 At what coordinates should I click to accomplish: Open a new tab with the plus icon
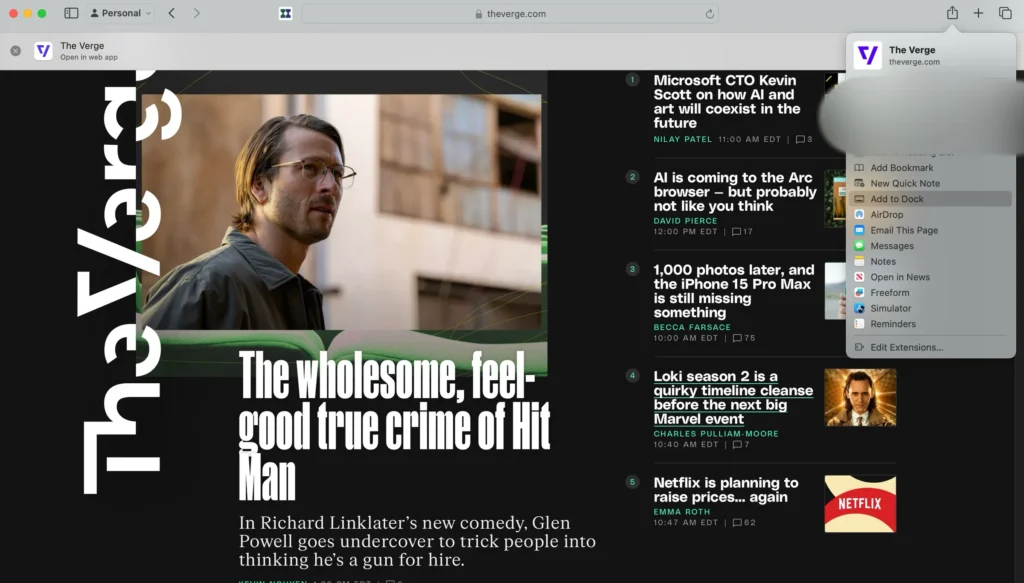pyautogui.click(x=978, y=13)
